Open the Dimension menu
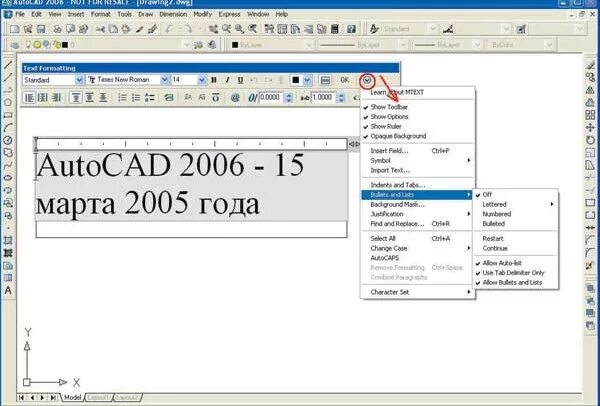This screenshot has width=600, height=406. [173, 14]
